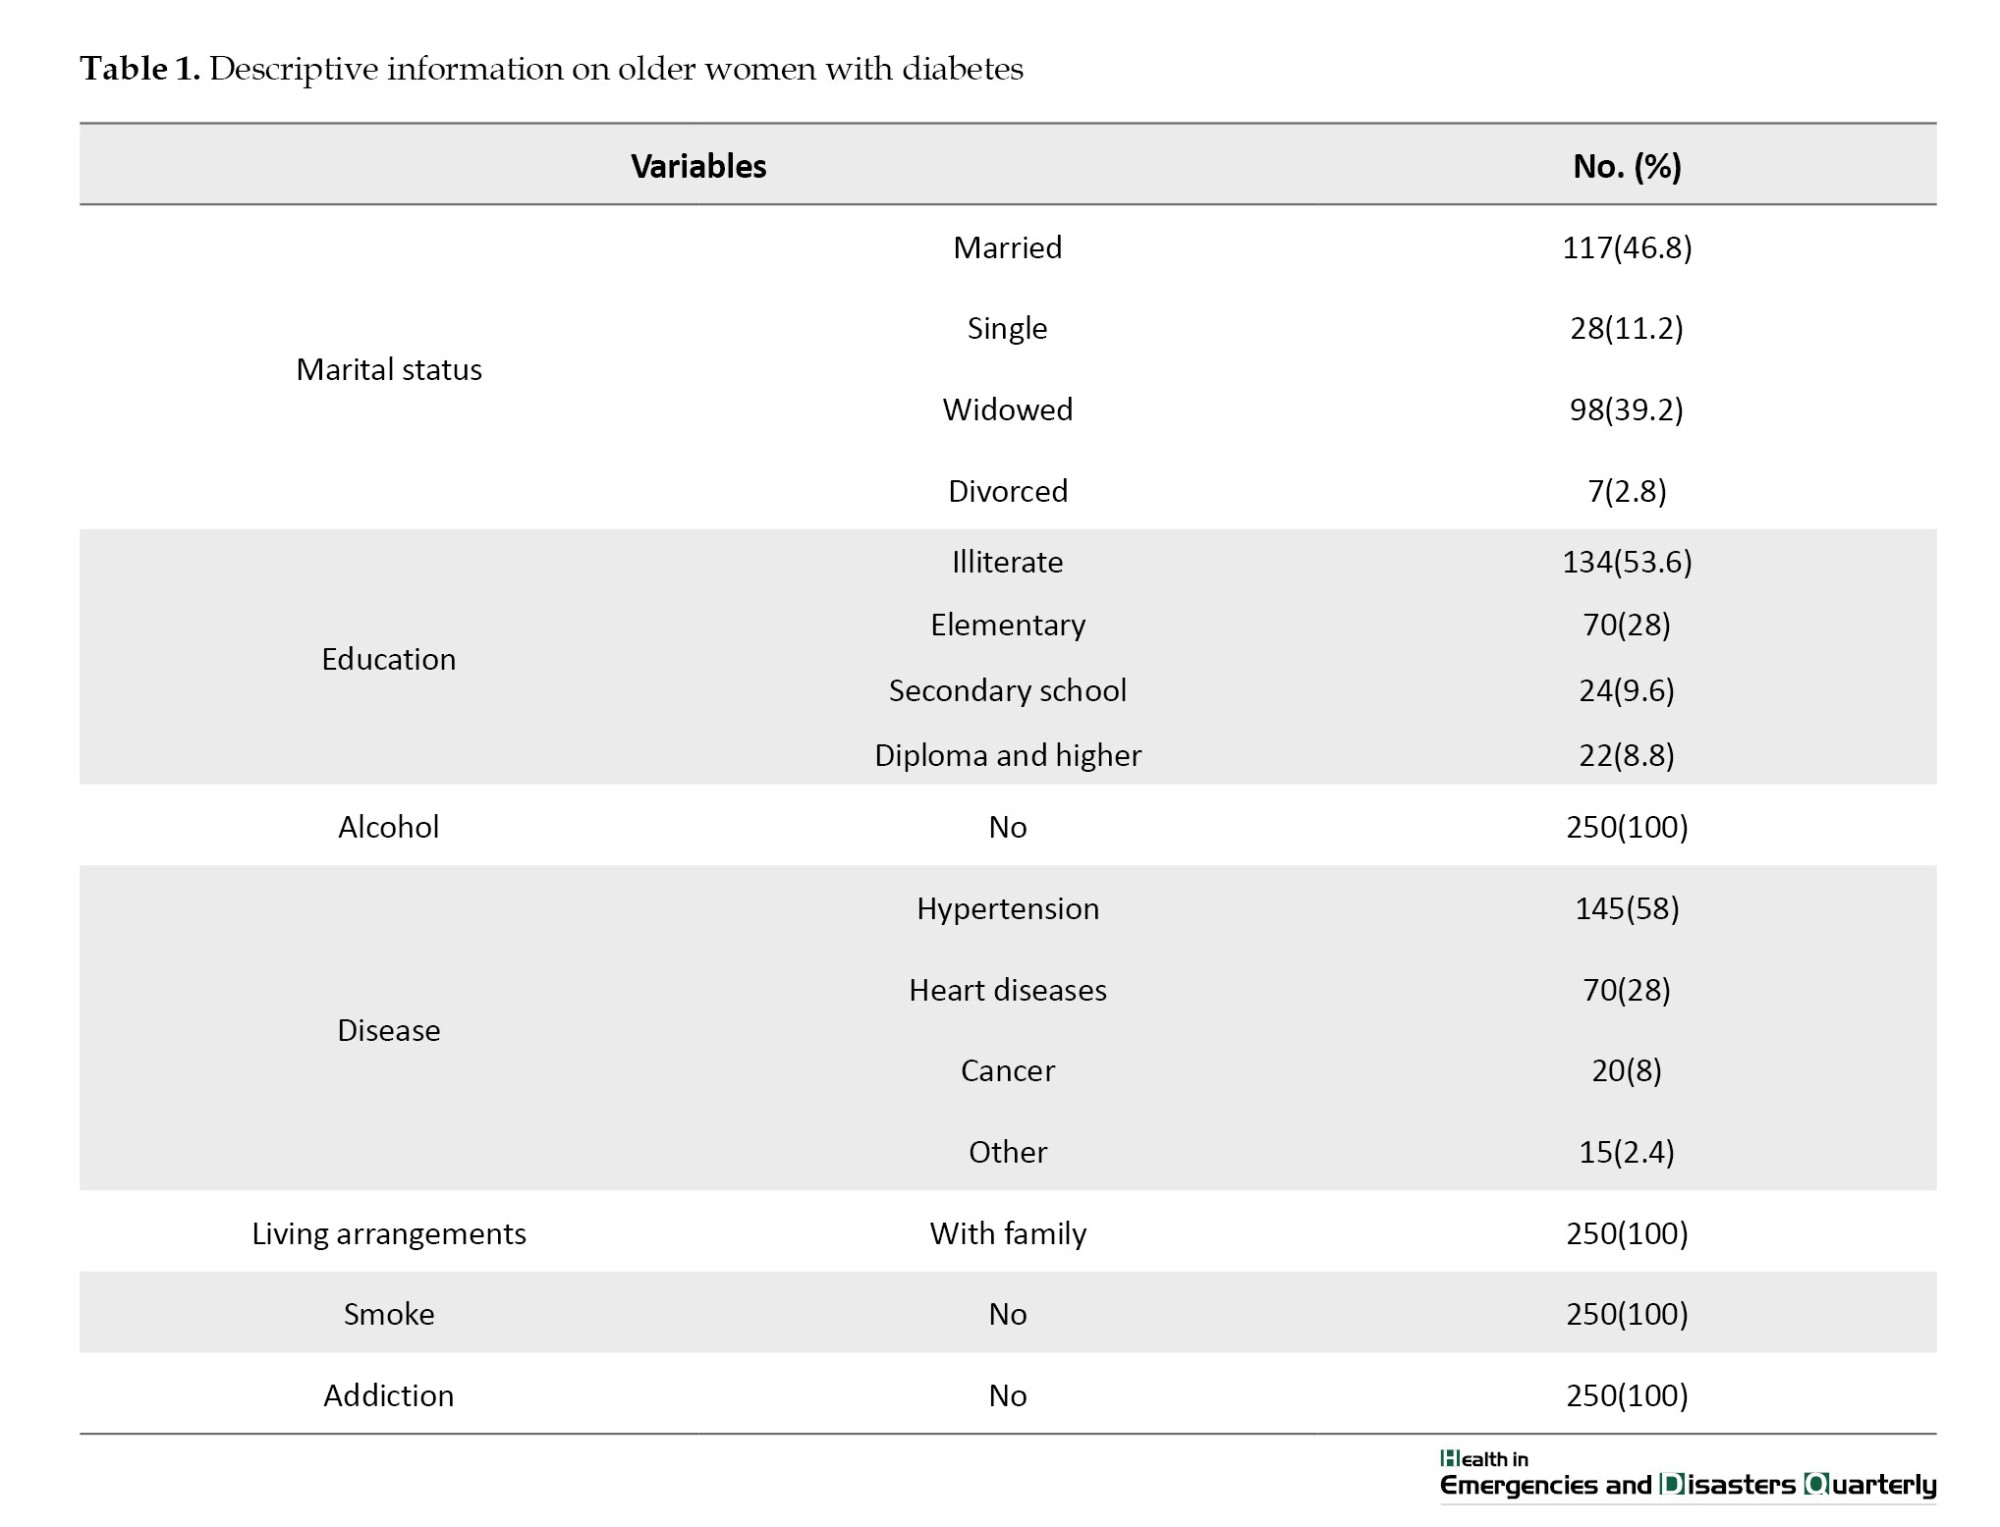The image size is (2000, 1527).
Task: Click the Disease row label
Action: 389,1030
